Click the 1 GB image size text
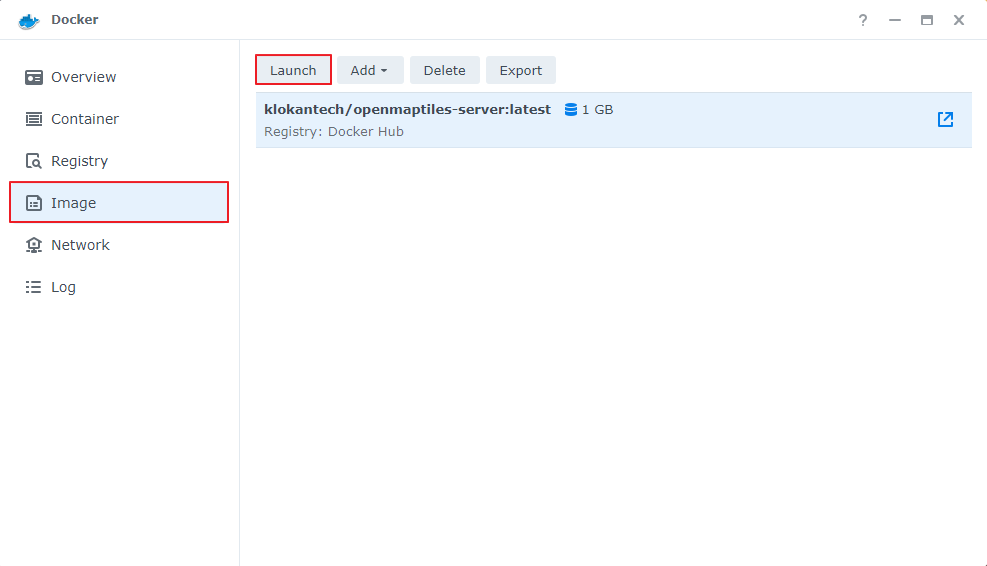987x566 pixels. tap(598, 110)
